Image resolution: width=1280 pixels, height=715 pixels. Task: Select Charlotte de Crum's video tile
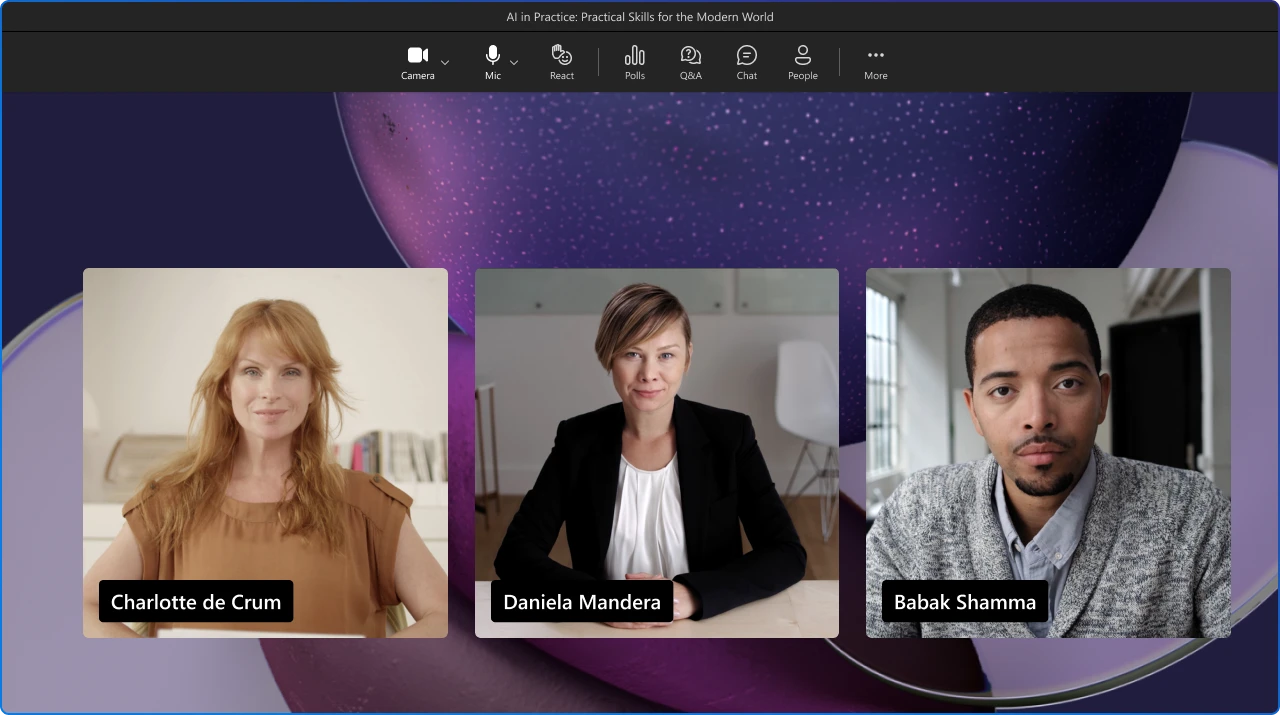(x=265, y=430)
